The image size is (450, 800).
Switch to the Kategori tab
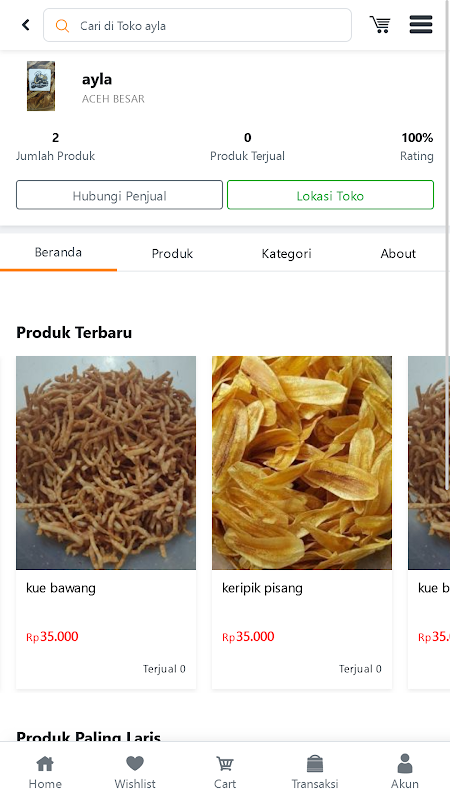click(x=286, y=254)
